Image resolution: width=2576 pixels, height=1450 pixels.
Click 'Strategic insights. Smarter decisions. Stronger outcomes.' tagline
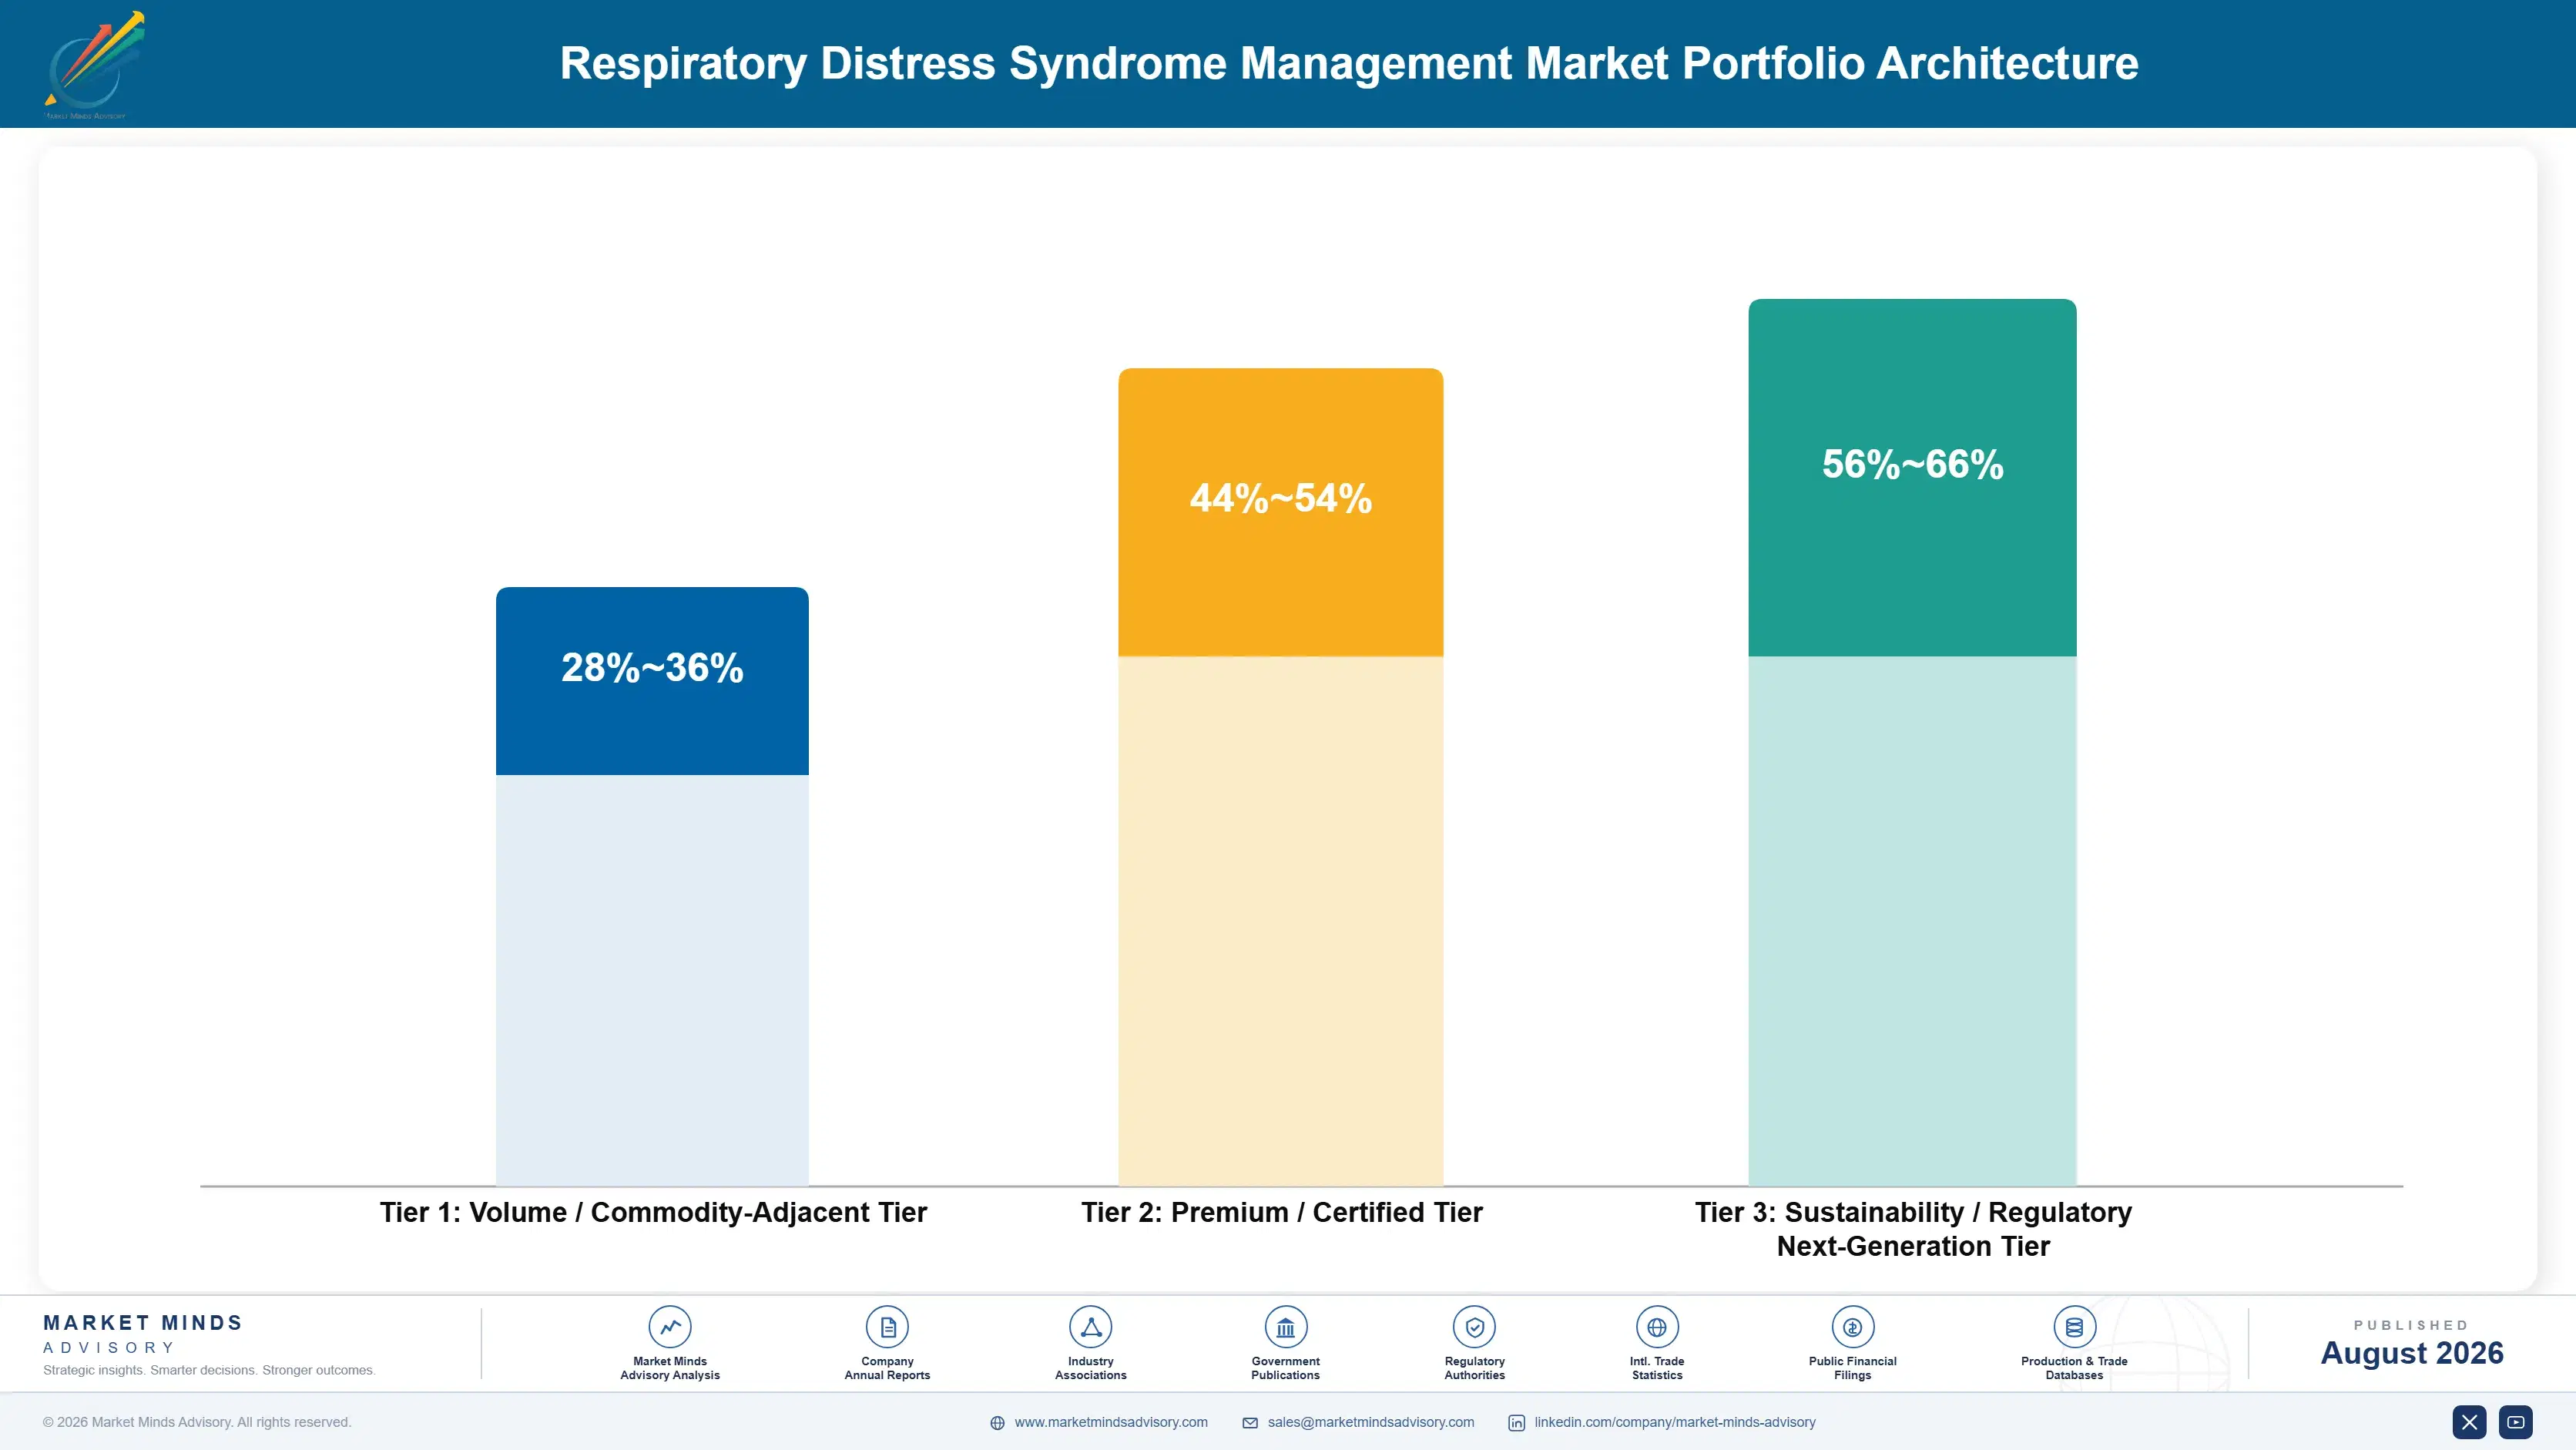click(x=209, y=1370)
